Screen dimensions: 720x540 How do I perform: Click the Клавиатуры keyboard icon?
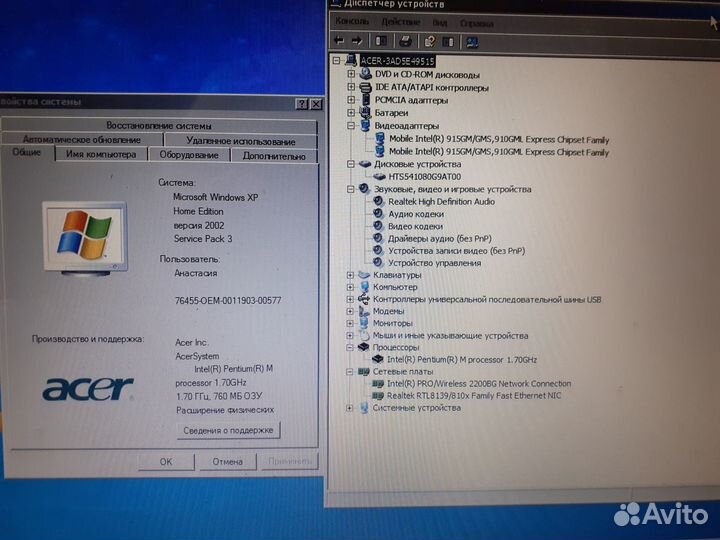[364, 275]
